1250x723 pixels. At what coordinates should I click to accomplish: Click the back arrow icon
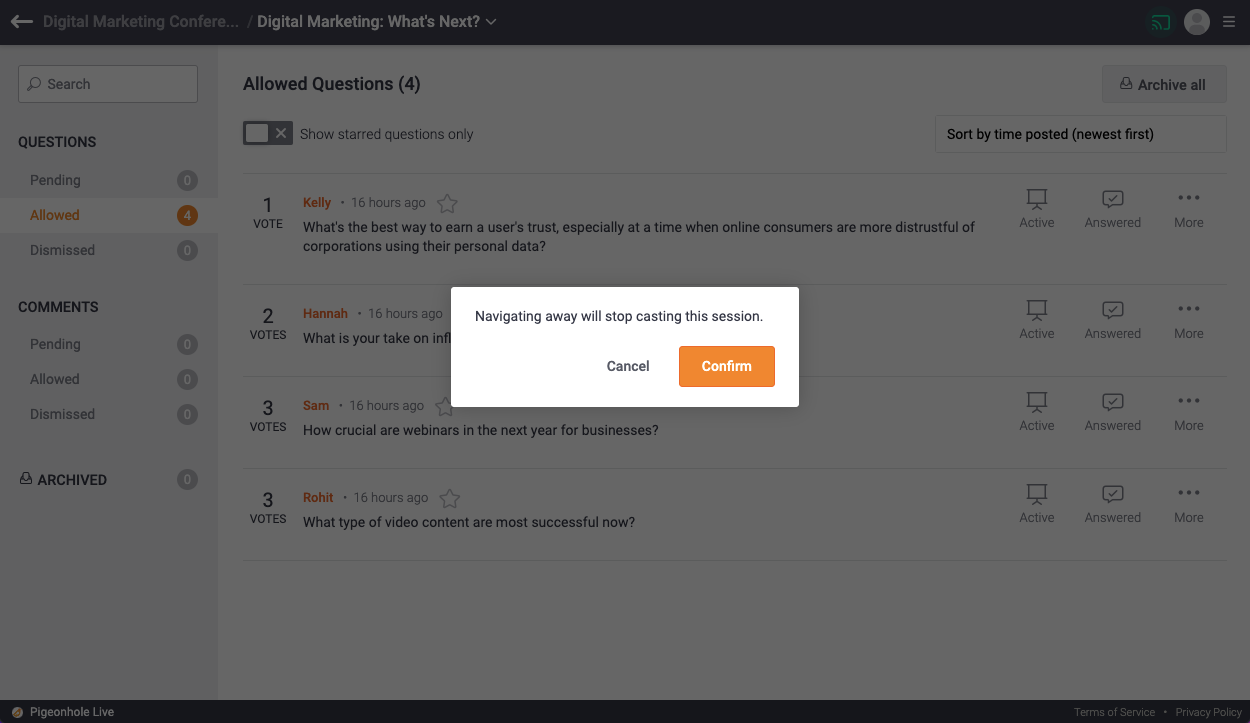point(21,22)
